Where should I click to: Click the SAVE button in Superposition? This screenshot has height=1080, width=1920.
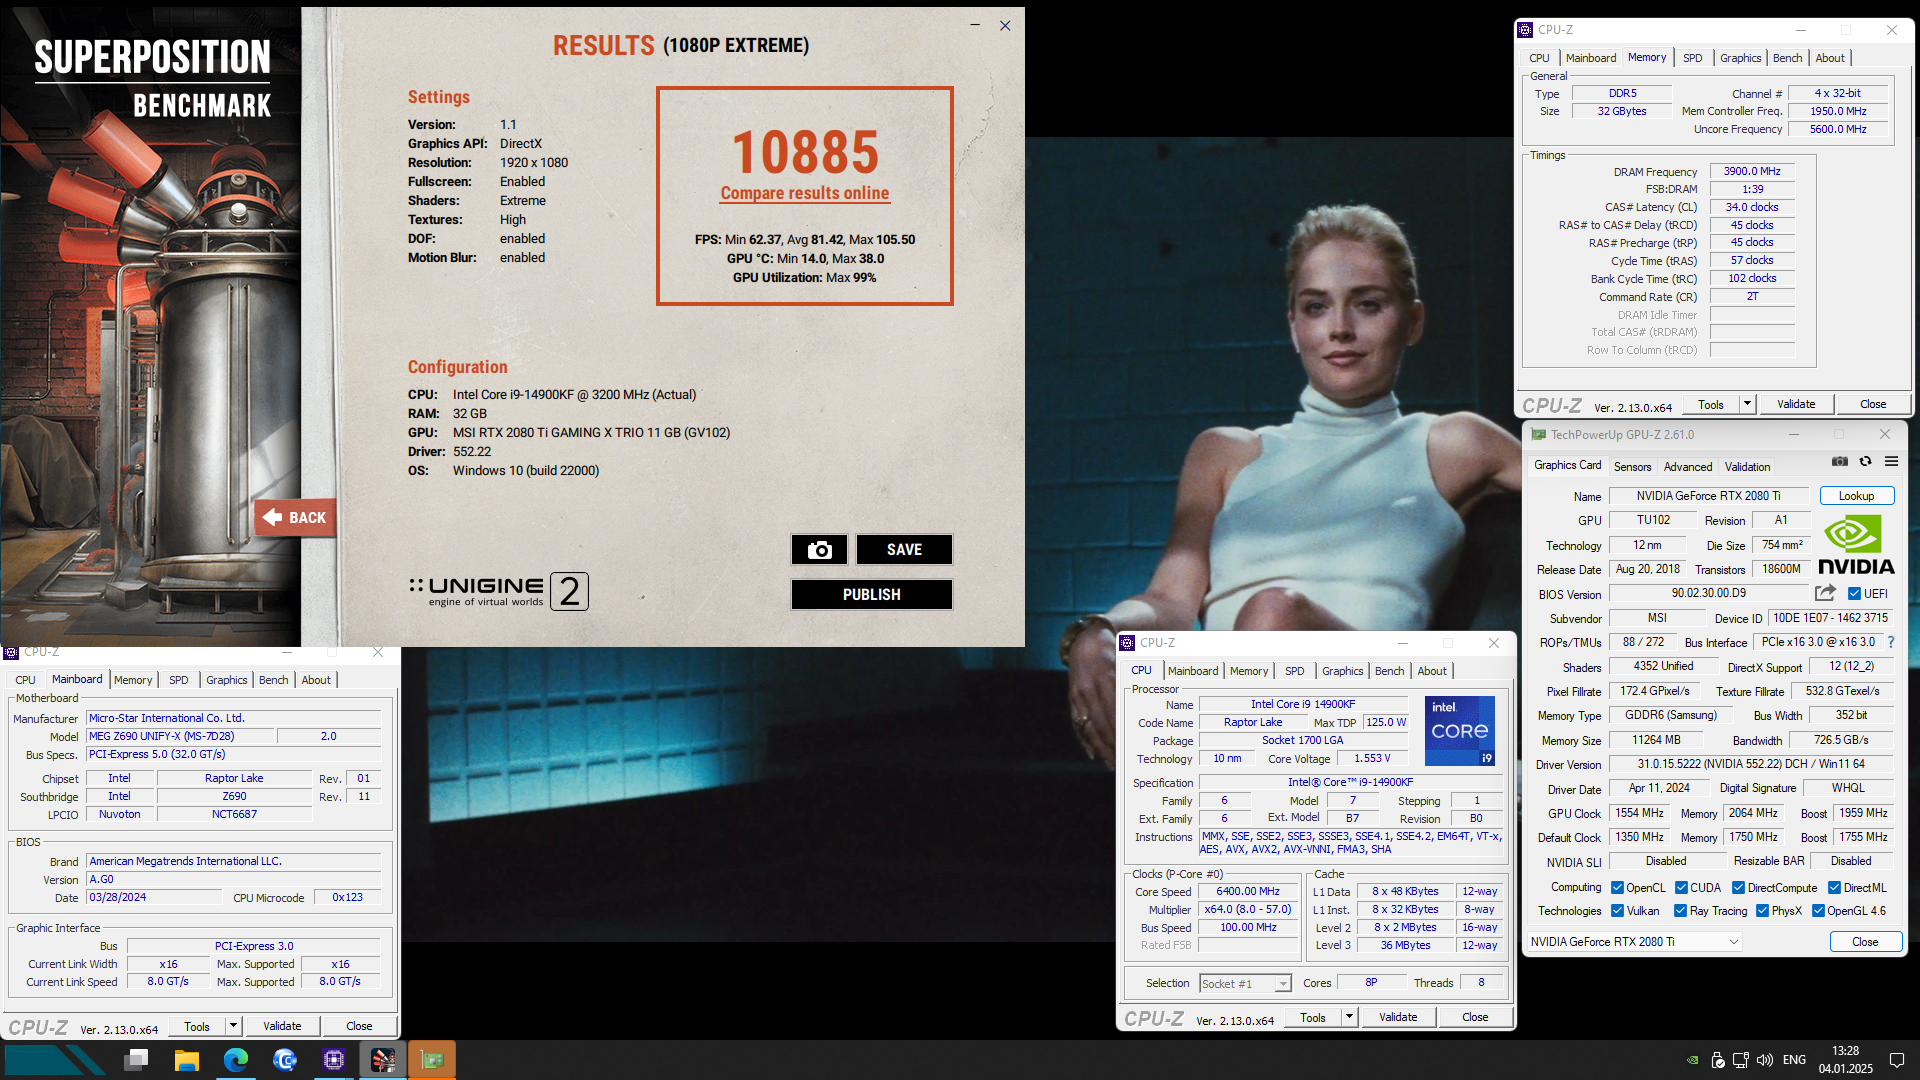tap(904, 550)
